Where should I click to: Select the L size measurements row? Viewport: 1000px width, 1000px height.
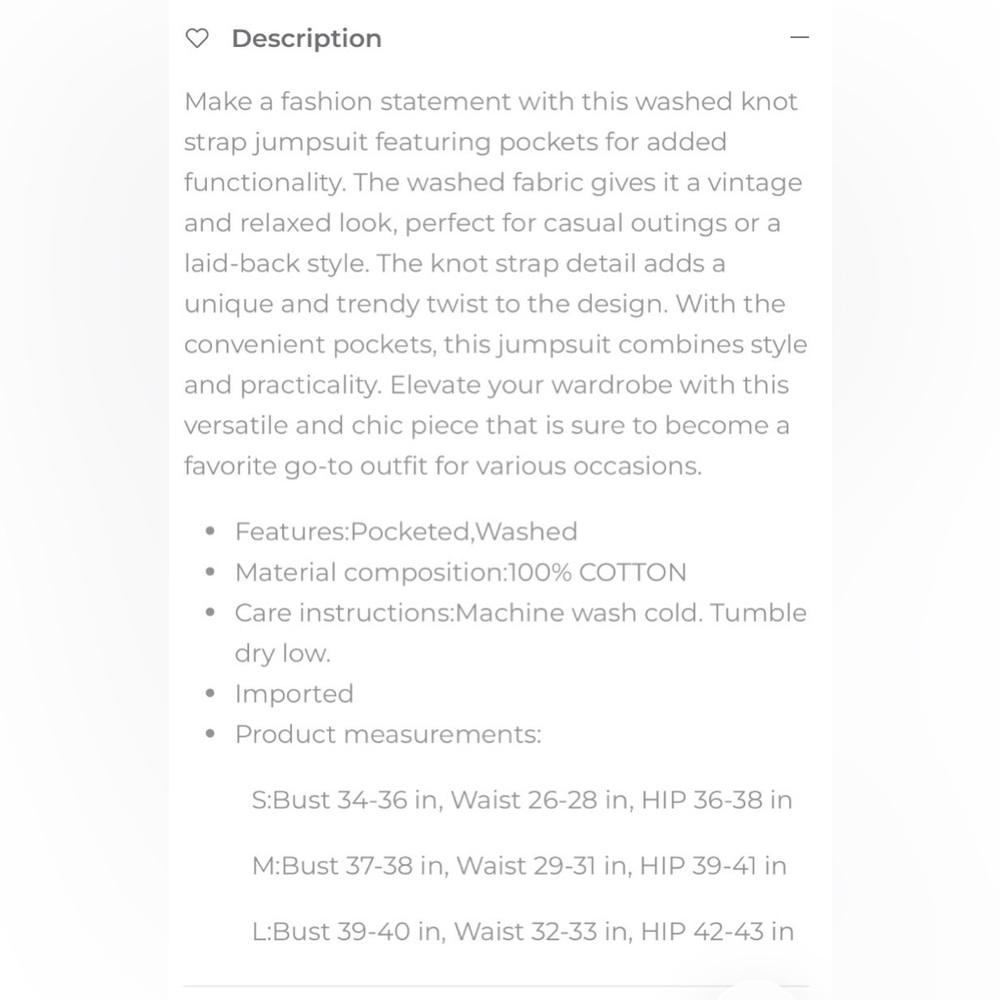[x=522, y=931]
